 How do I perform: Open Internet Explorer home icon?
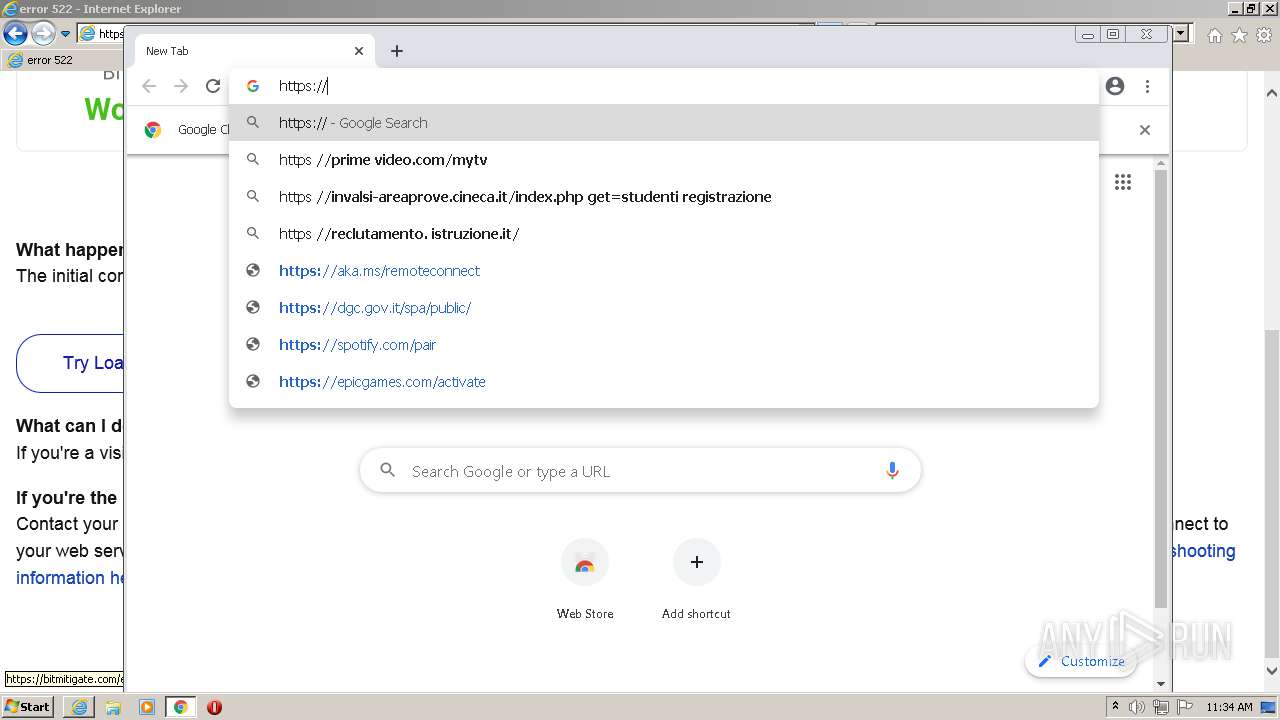tap(1214, 35)
